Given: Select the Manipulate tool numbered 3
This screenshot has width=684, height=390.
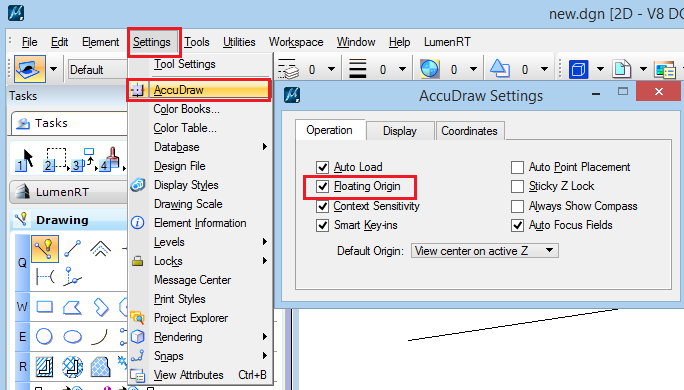Looking at the screenshot, I should 84,159.
